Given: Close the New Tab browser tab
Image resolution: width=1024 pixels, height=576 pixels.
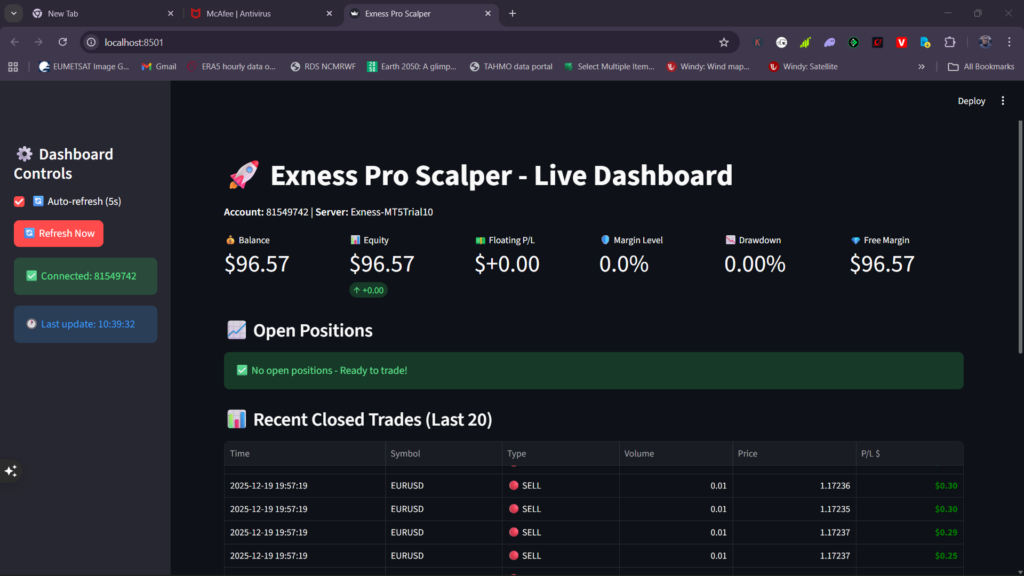Looking at the screenshot, I should click(170, 13).
